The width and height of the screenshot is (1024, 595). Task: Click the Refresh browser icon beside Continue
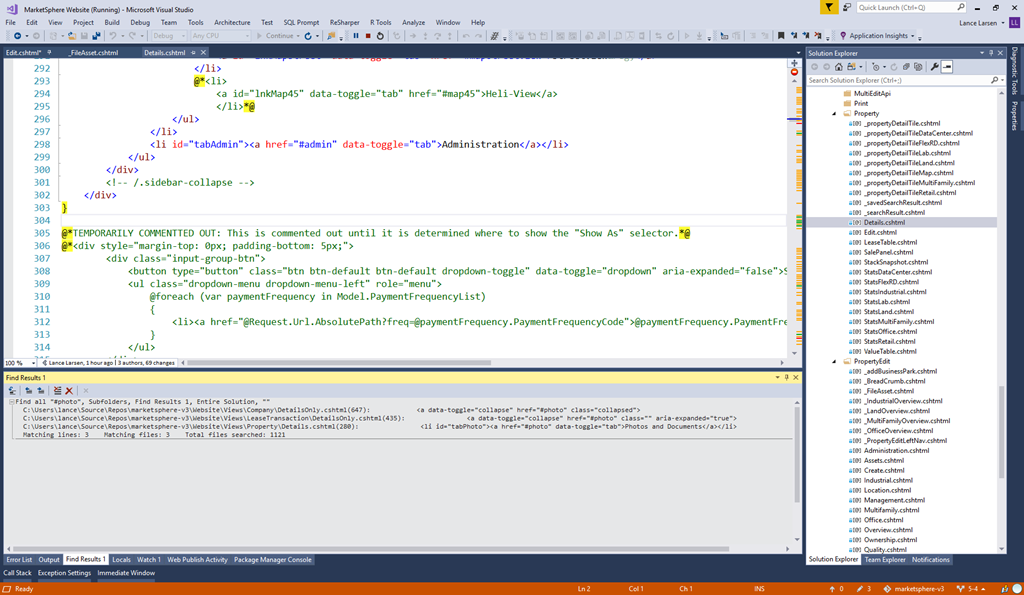click(x=308, y=36)
